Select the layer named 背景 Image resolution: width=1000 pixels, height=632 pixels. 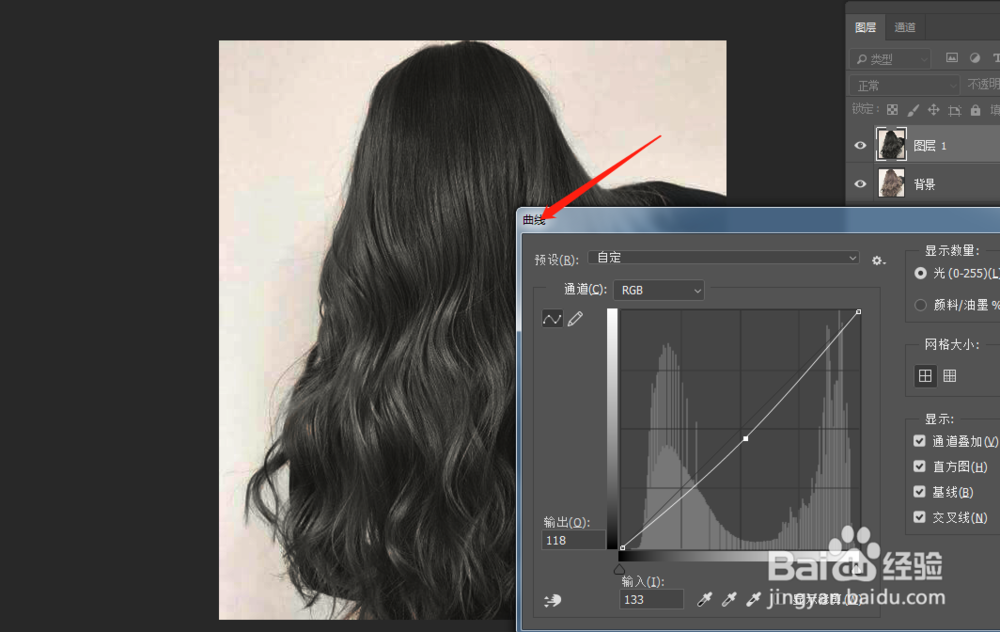tap(924, 185)
